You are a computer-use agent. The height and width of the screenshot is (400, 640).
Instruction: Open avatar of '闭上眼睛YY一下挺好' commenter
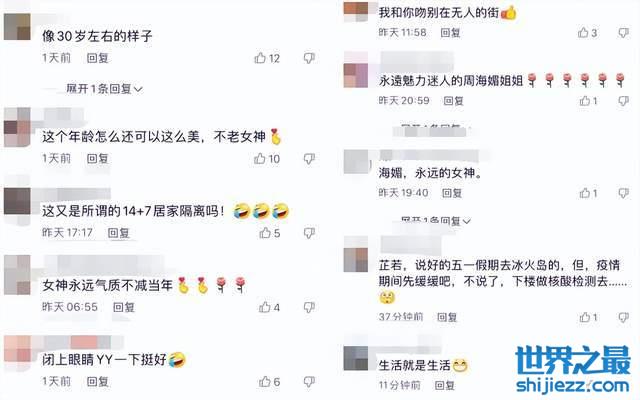17,349
